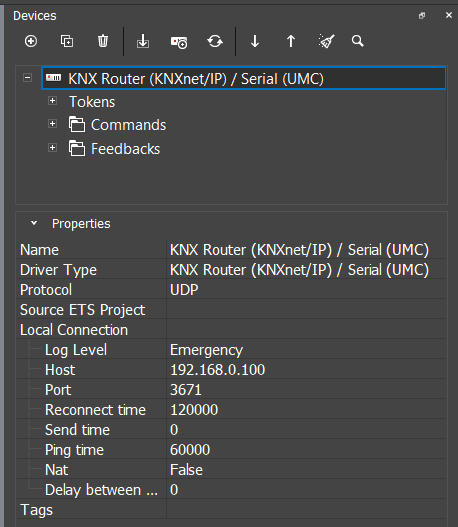Click the Ping time label
Image resolution: width=458 pixels, height=527 pixels.
pyautogui.click(x=75, y=450)
